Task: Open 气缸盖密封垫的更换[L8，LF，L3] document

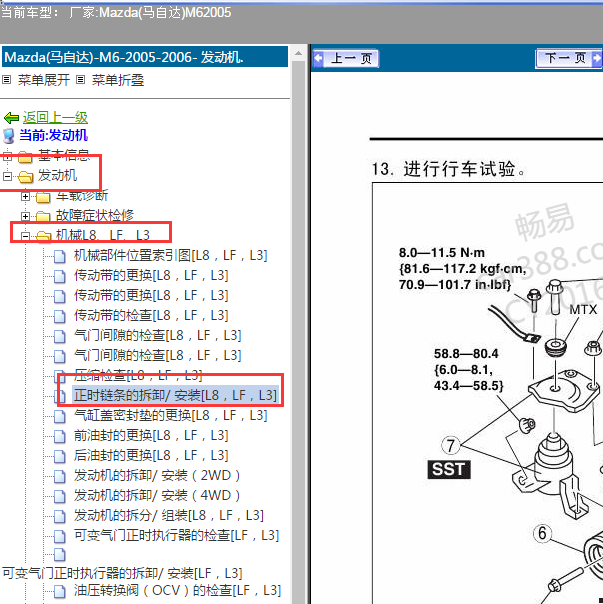Action: tap(170, 415)
